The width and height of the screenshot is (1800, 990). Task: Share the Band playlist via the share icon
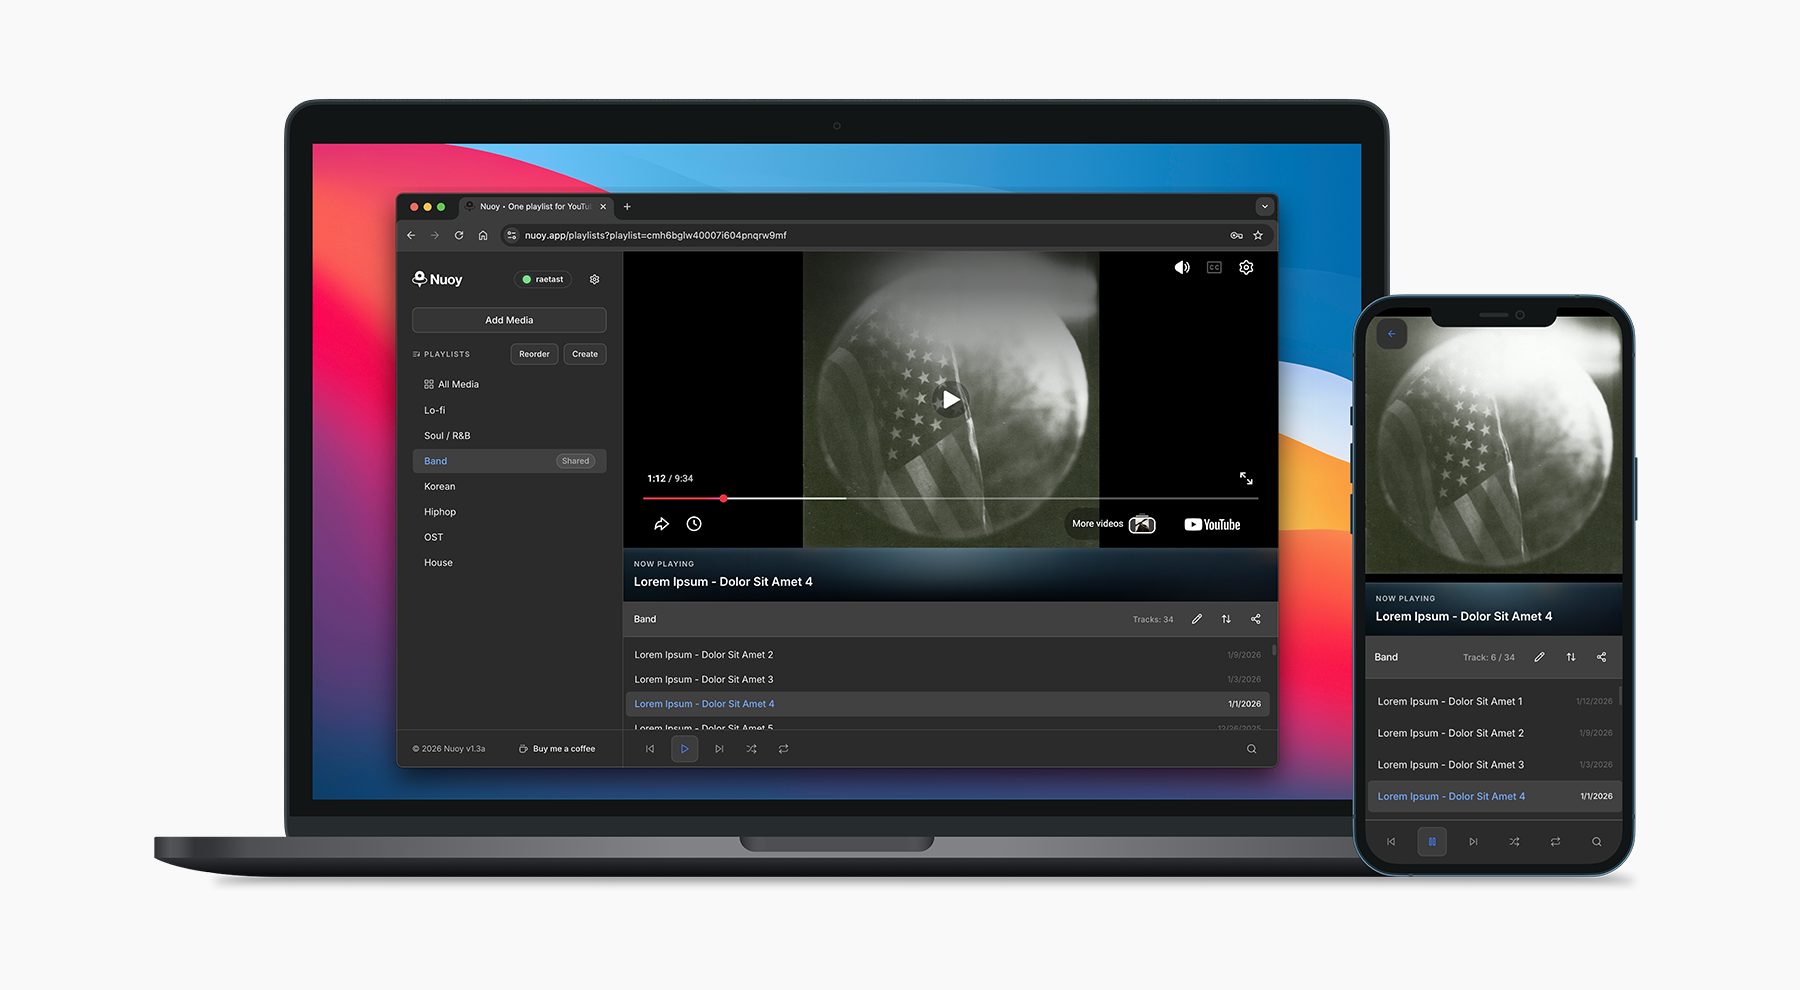(x=1256, y=619)
